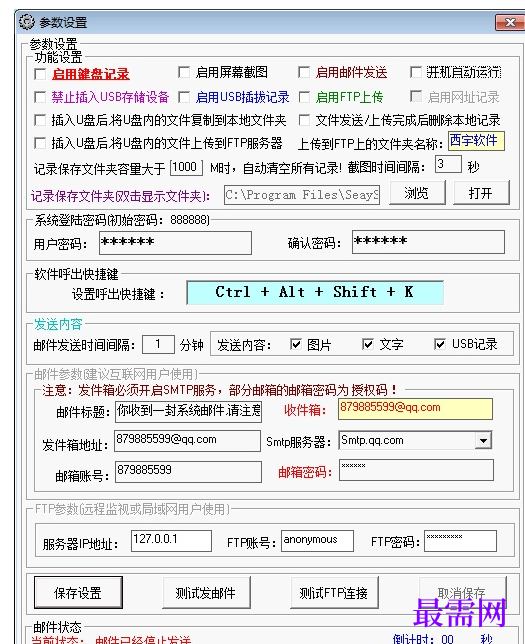
Task: Click the gear icon in the title bar
Action: tap(27, 22)
